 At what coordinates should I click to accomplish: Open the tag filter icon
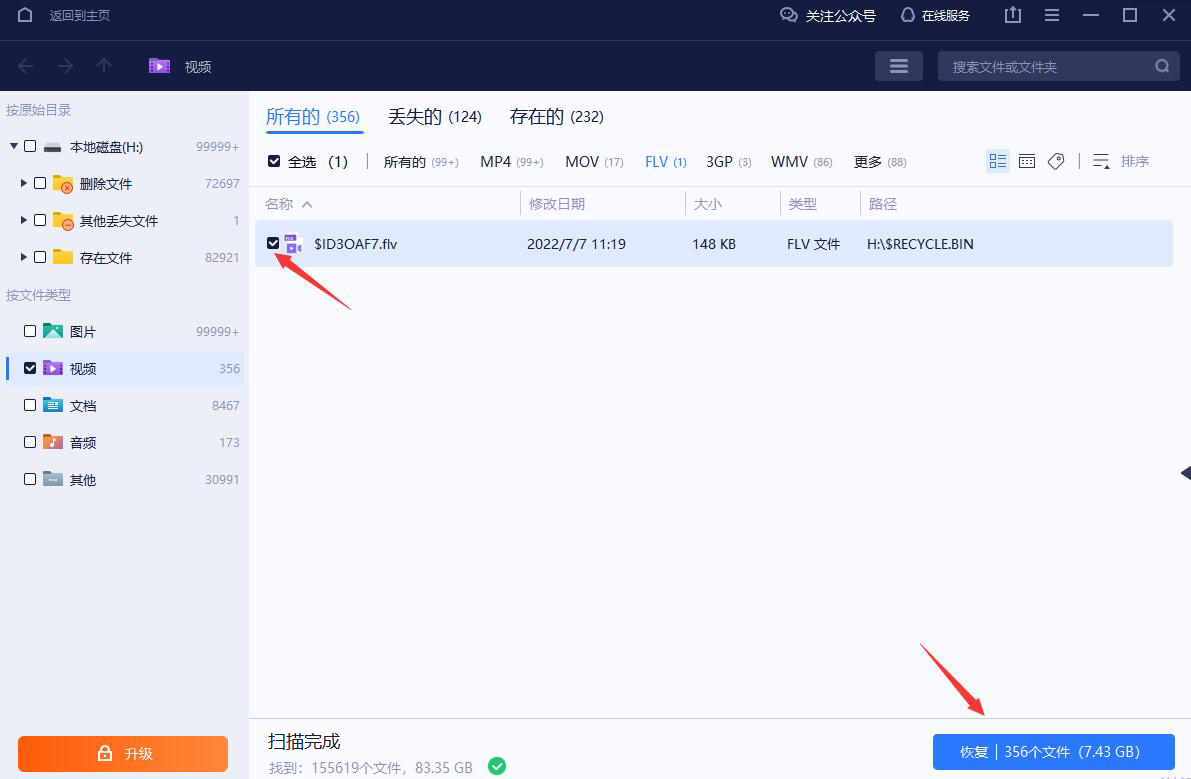point(1056,160)
